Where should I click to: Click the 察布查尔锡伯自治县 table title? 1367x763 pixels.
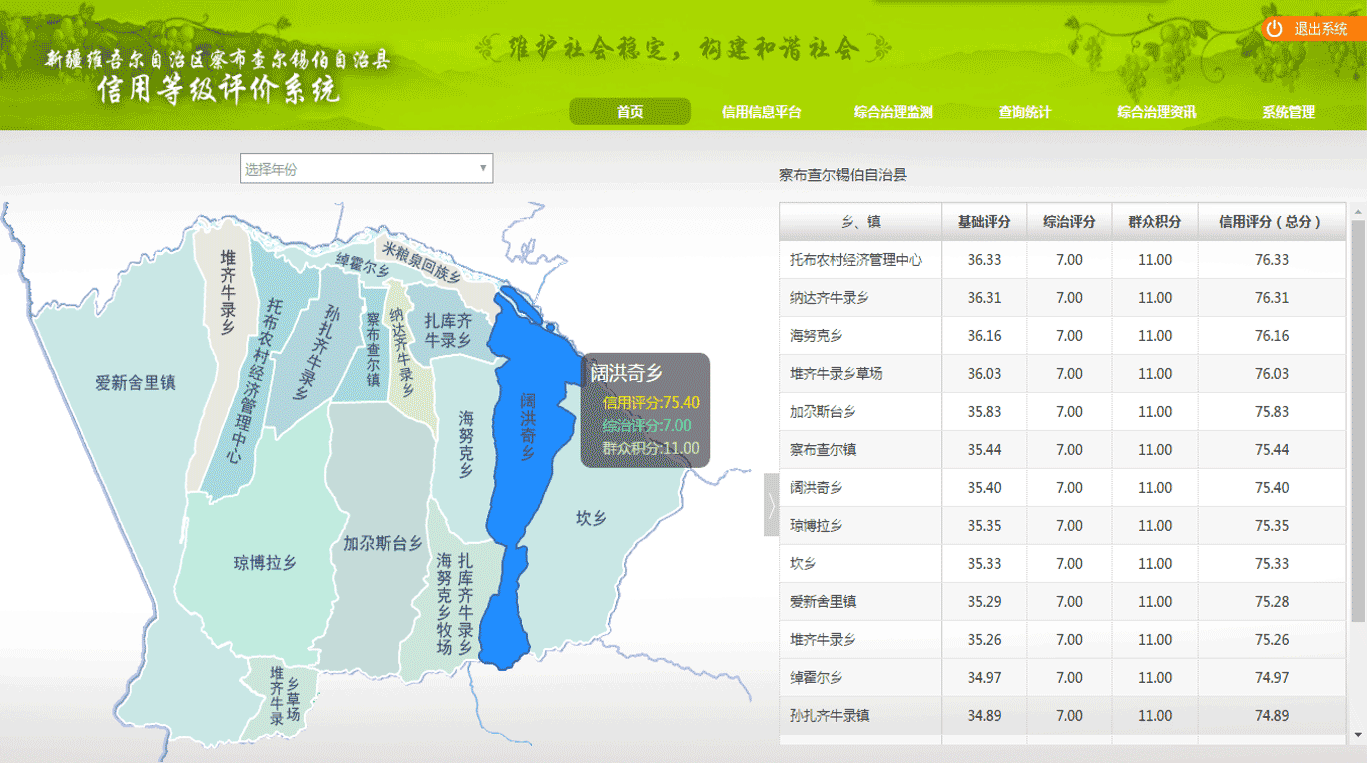[x=843, y=175]
